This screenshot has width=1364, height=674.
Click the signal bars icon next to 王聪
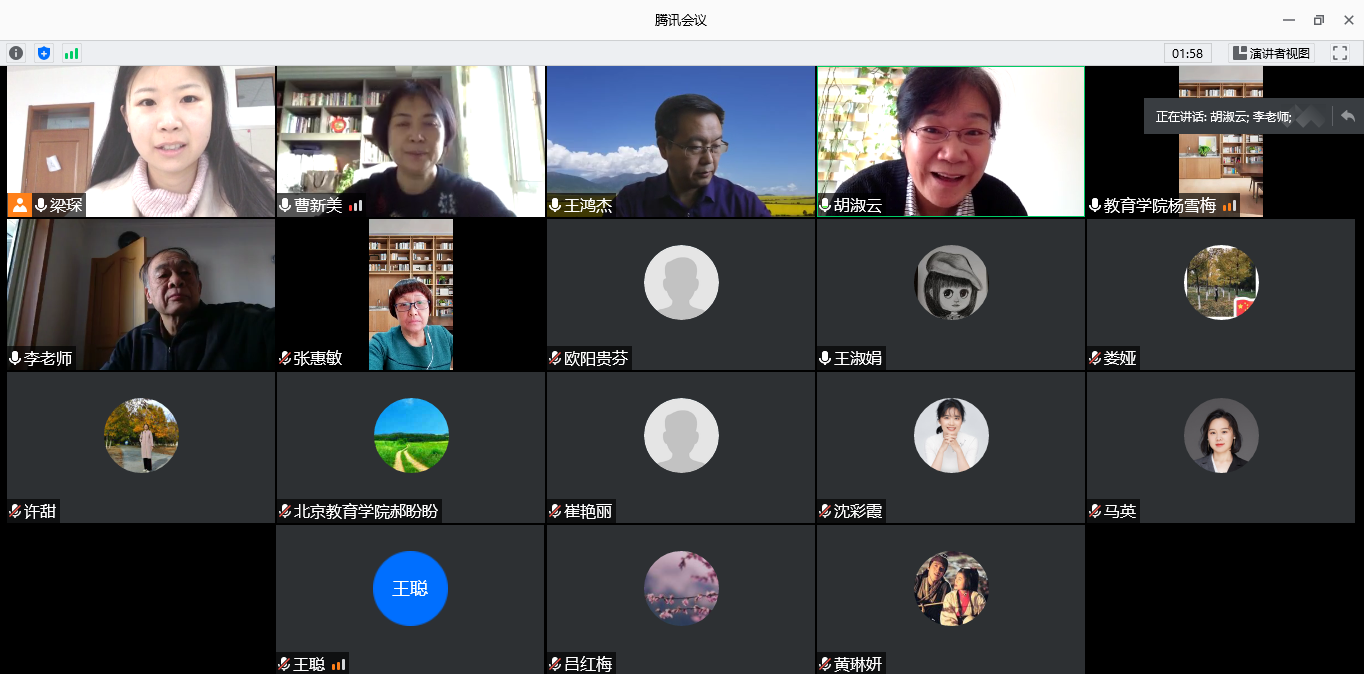(339, 664)
